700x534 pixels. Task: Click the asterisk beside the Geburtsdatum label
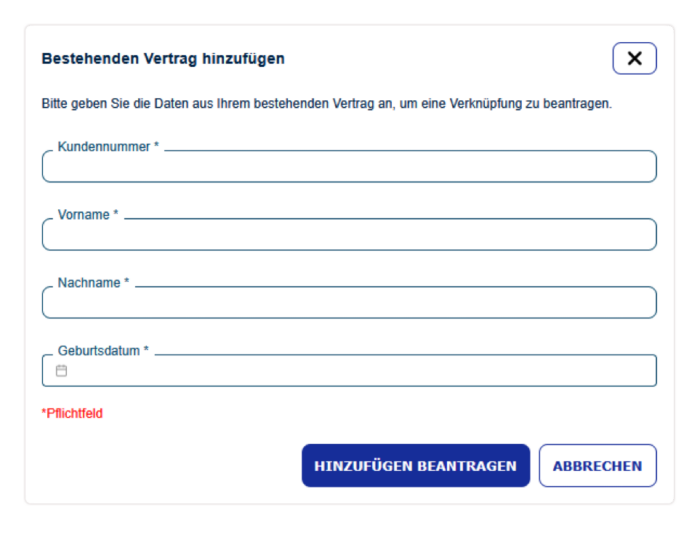point(146,351)
